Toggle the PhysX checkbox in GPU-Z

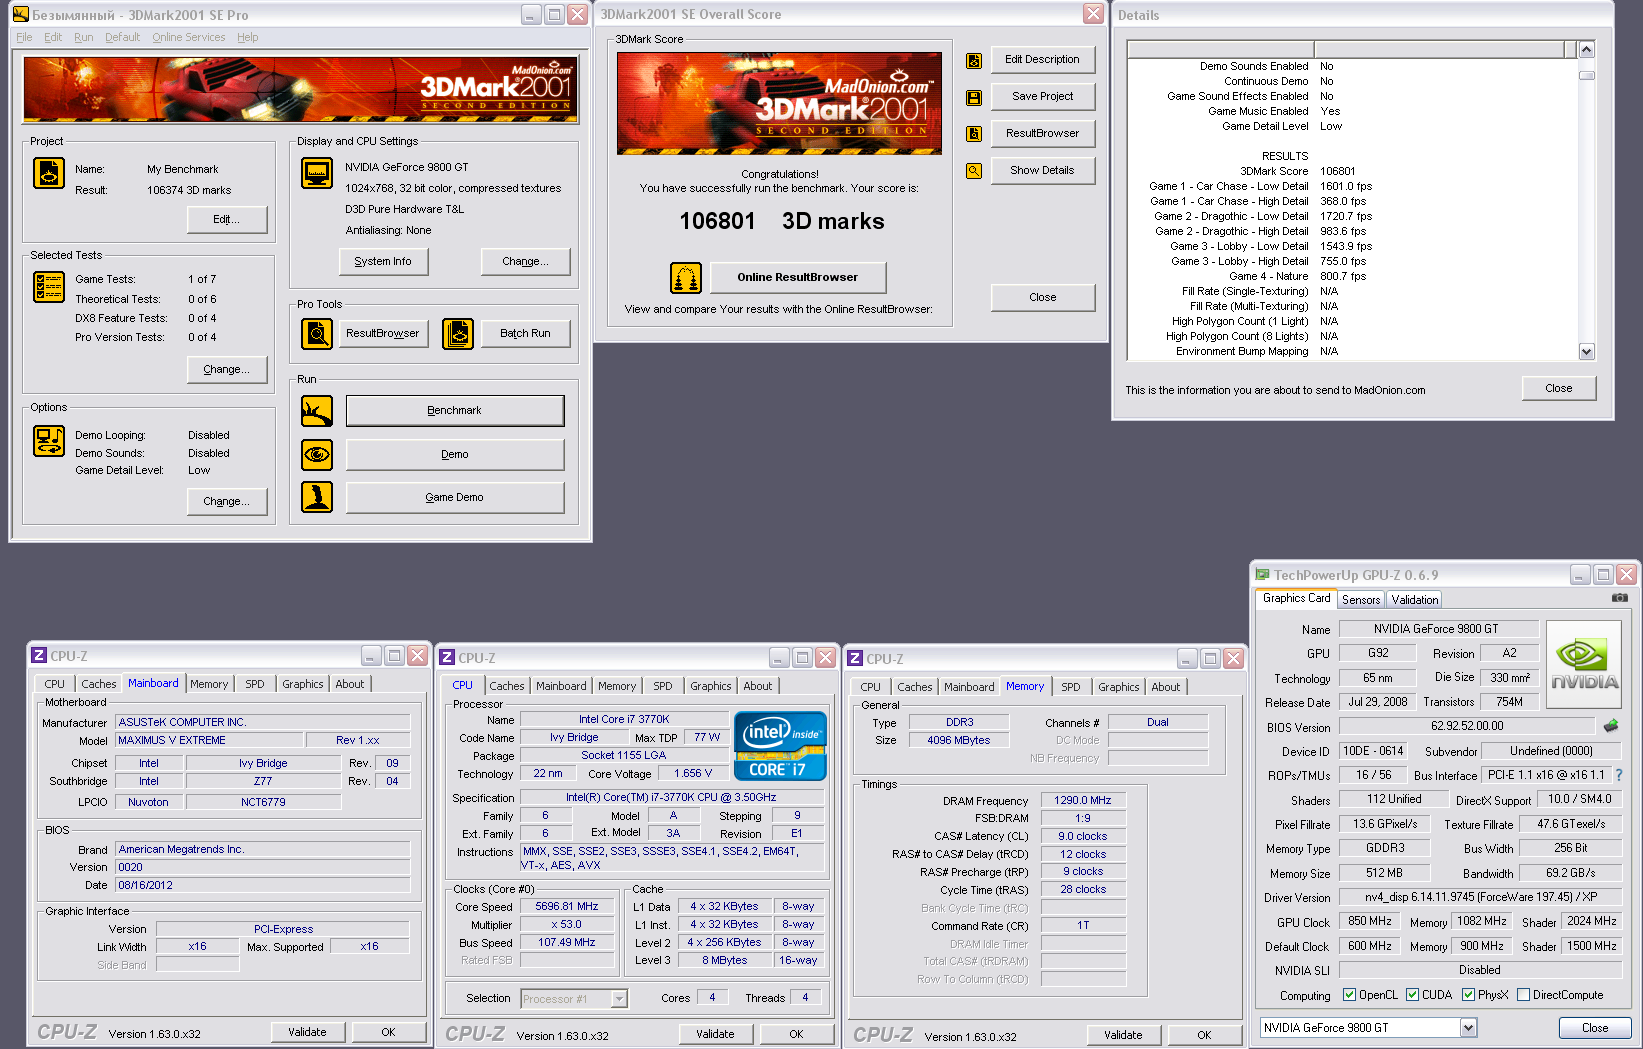(1468, 995)
